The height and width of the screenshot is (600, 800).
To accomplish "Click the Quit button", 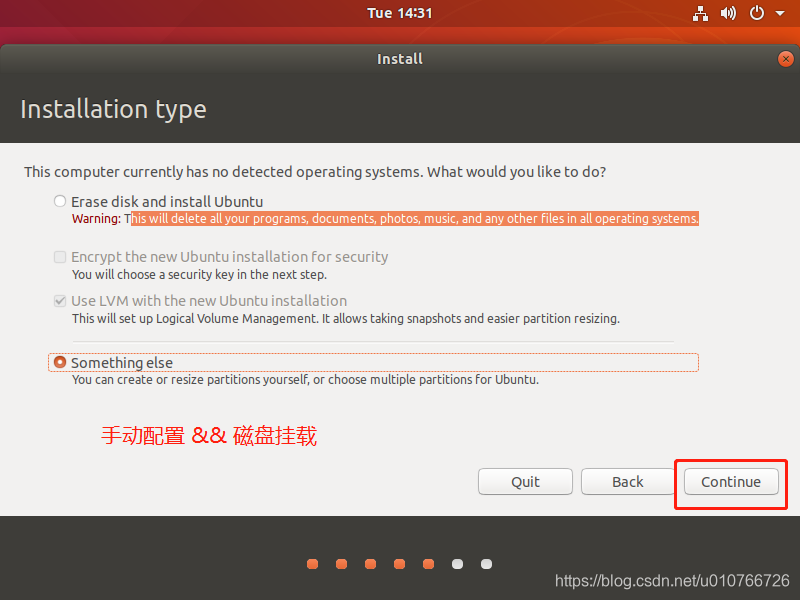I will pyautogui.click(x=525, y=482).
